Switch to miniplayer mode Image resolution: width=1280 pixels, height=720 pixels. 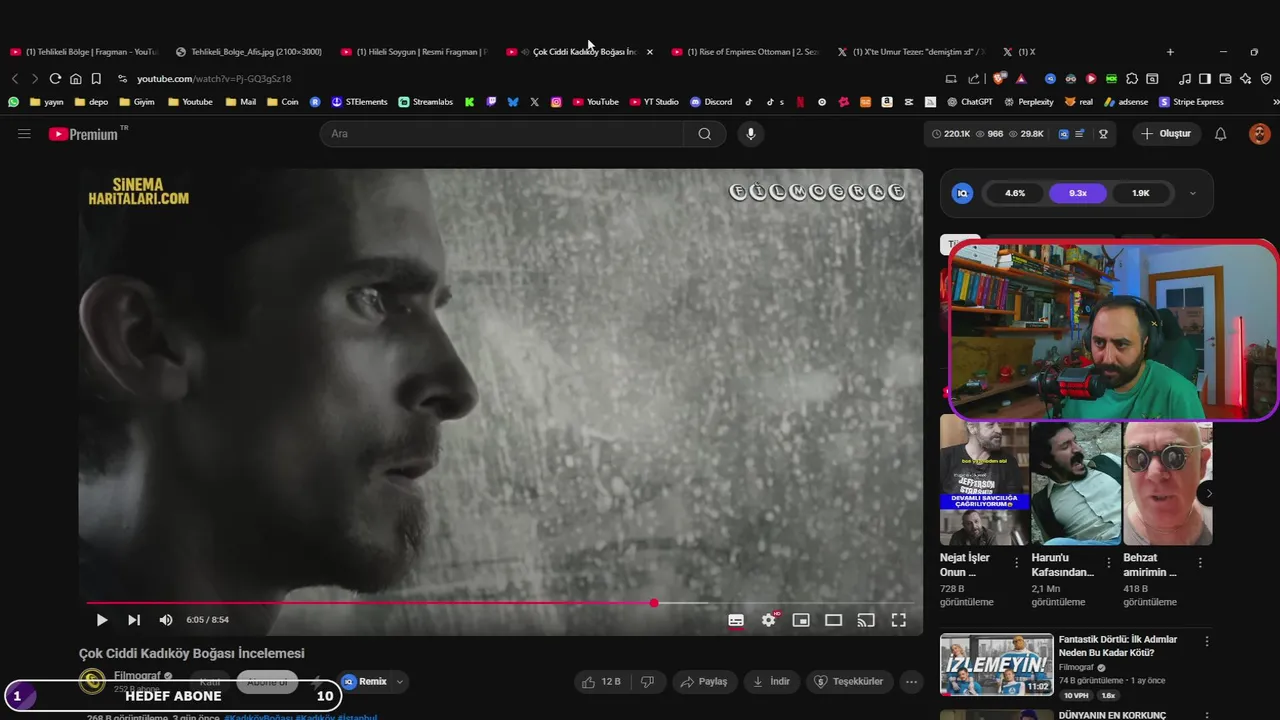[x=801, y=620]
